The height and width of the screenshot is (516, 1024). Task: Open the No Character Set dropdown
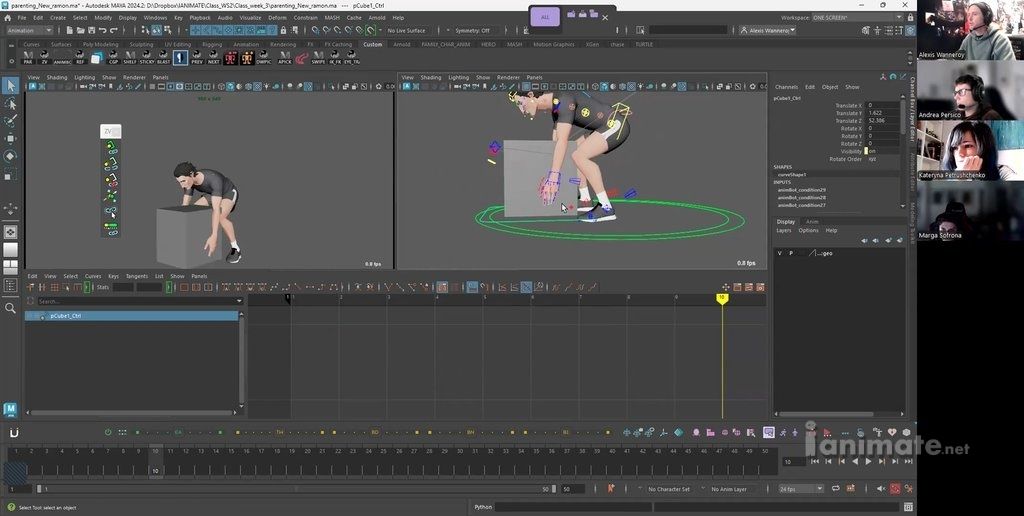(x=668, y=489)
